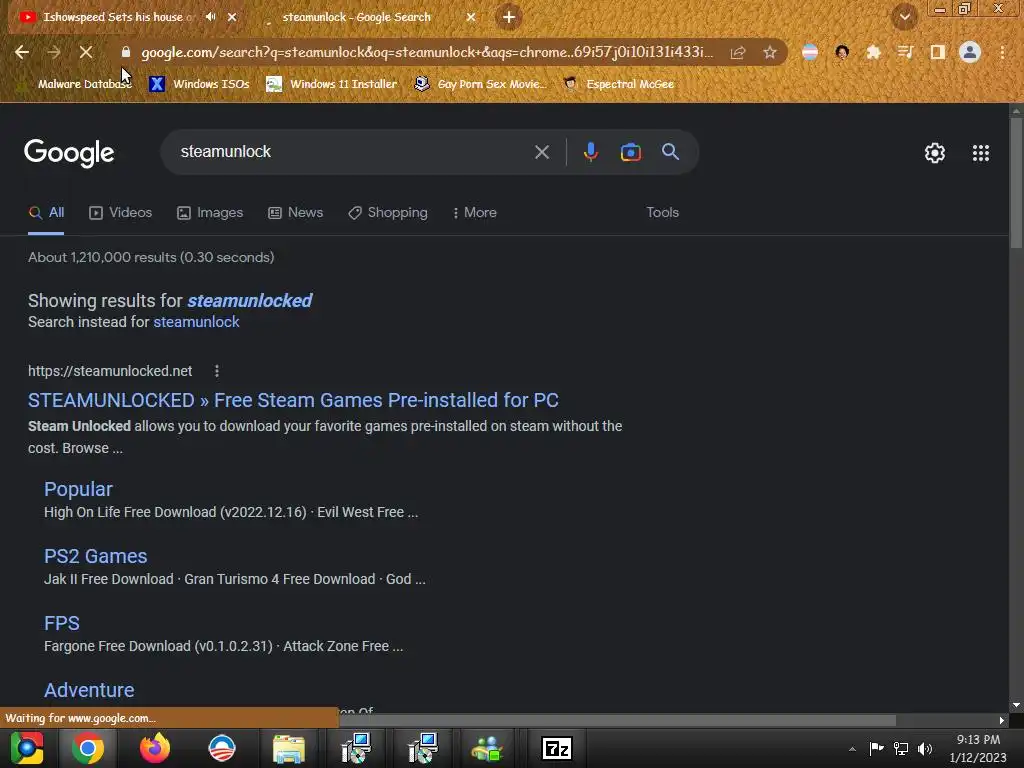Switch to Images results
1024x768 pixels.
pyautogui.click(x=210, y=213)
